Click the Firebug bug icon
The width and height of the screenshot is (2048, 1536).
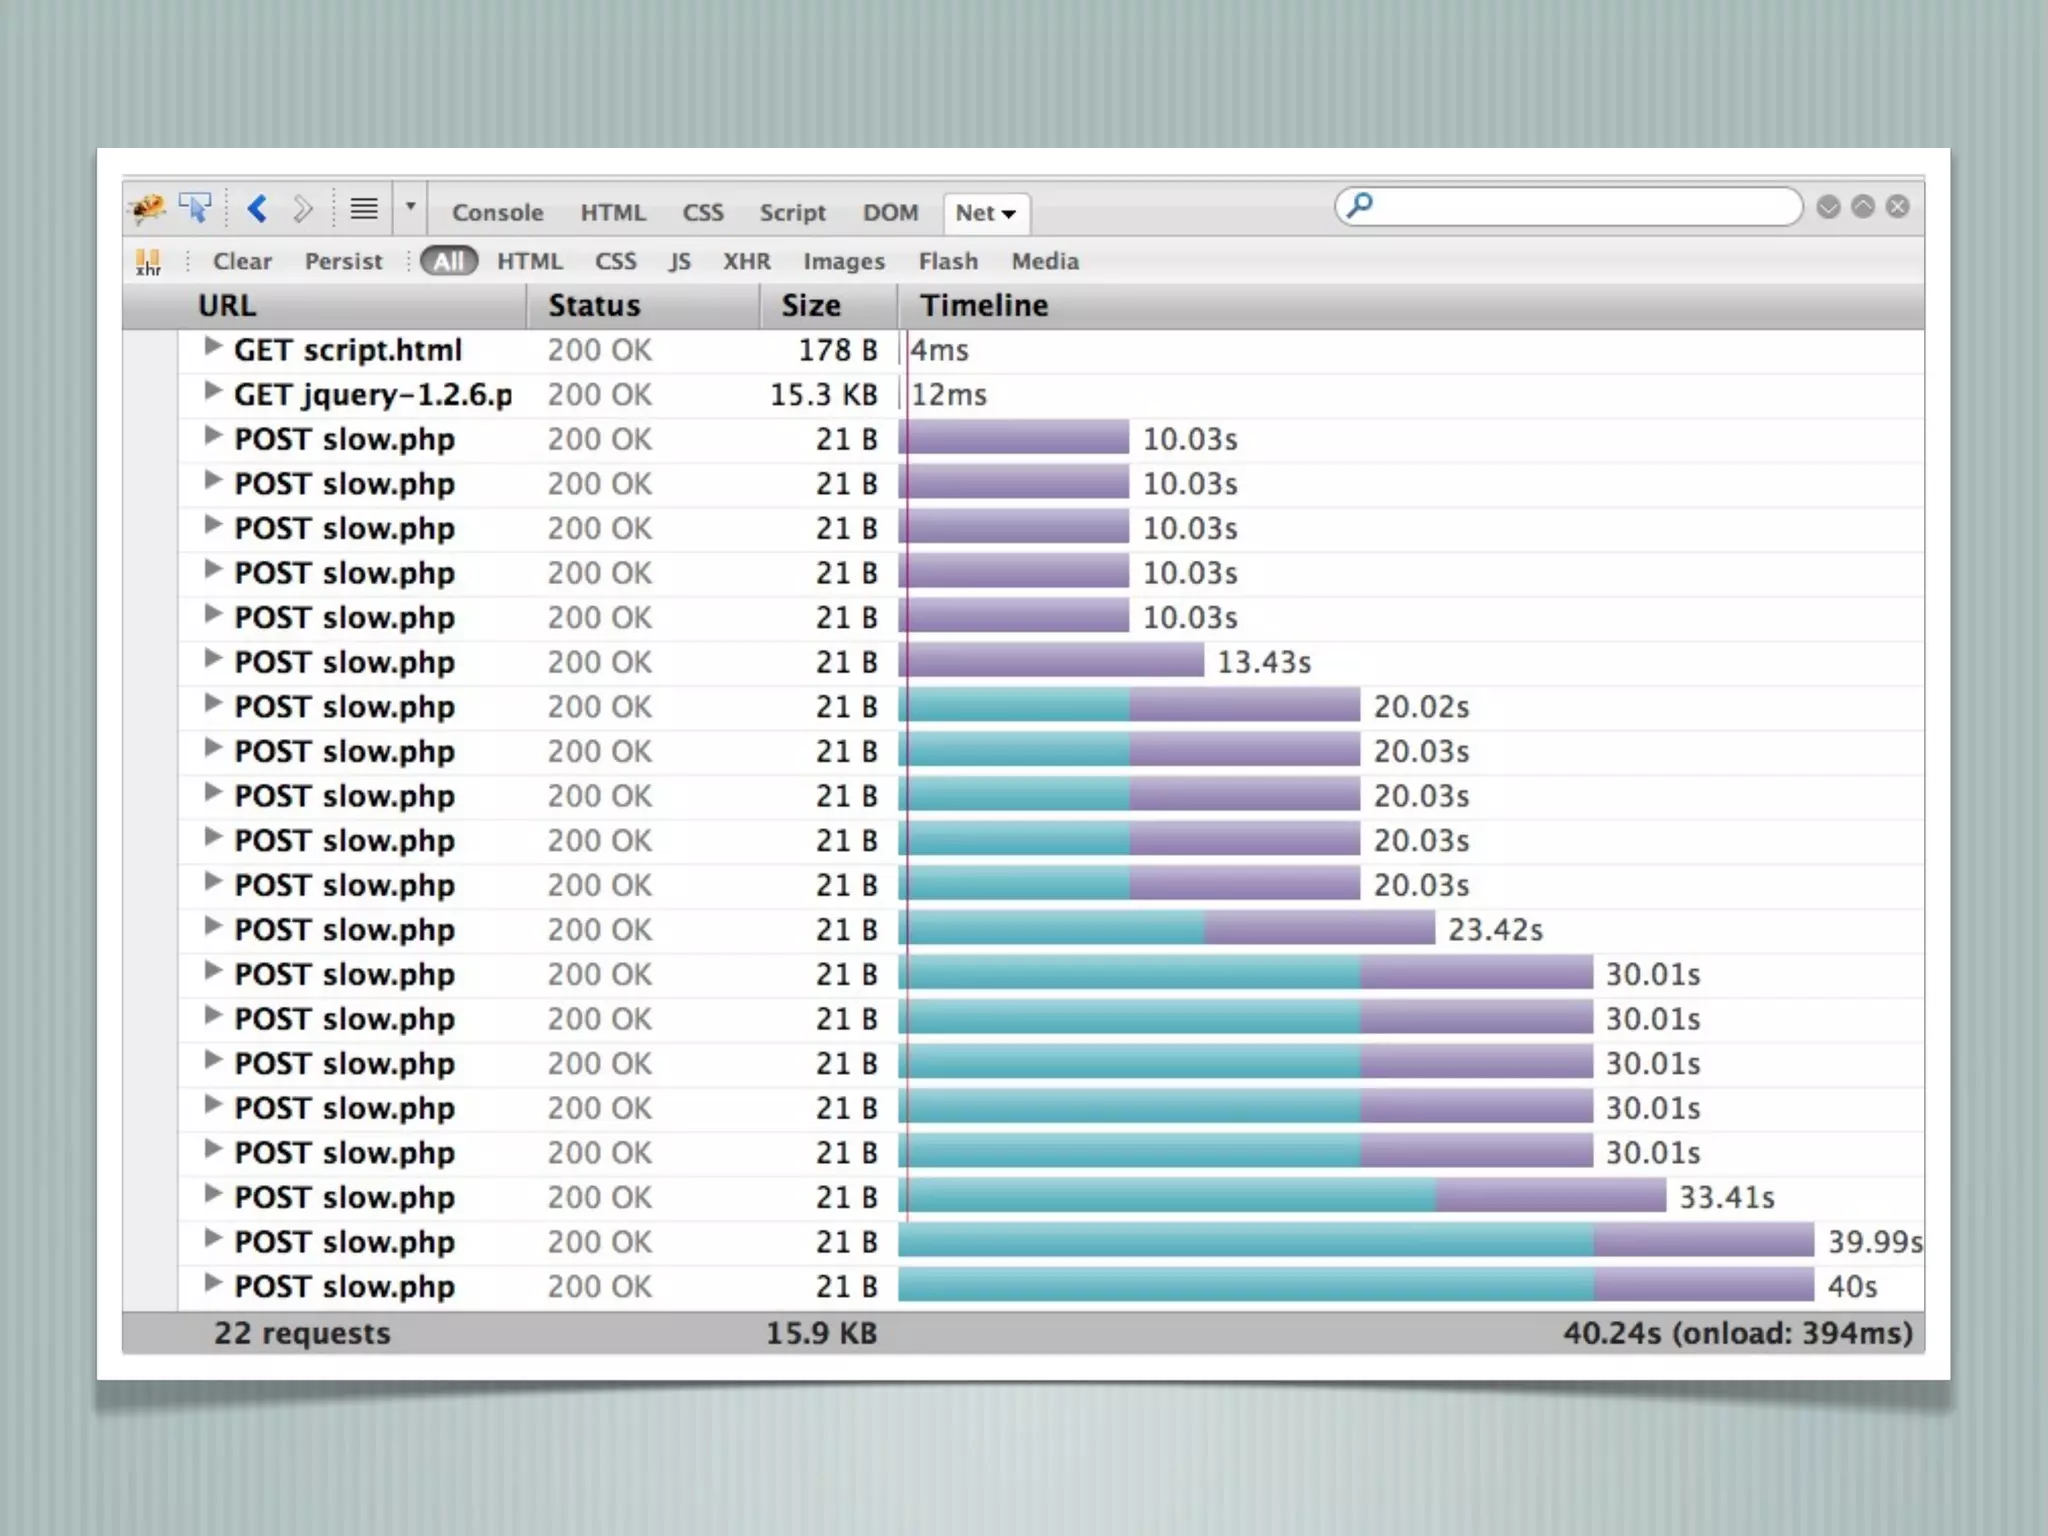pyautogui.click(x=148, y=209)
